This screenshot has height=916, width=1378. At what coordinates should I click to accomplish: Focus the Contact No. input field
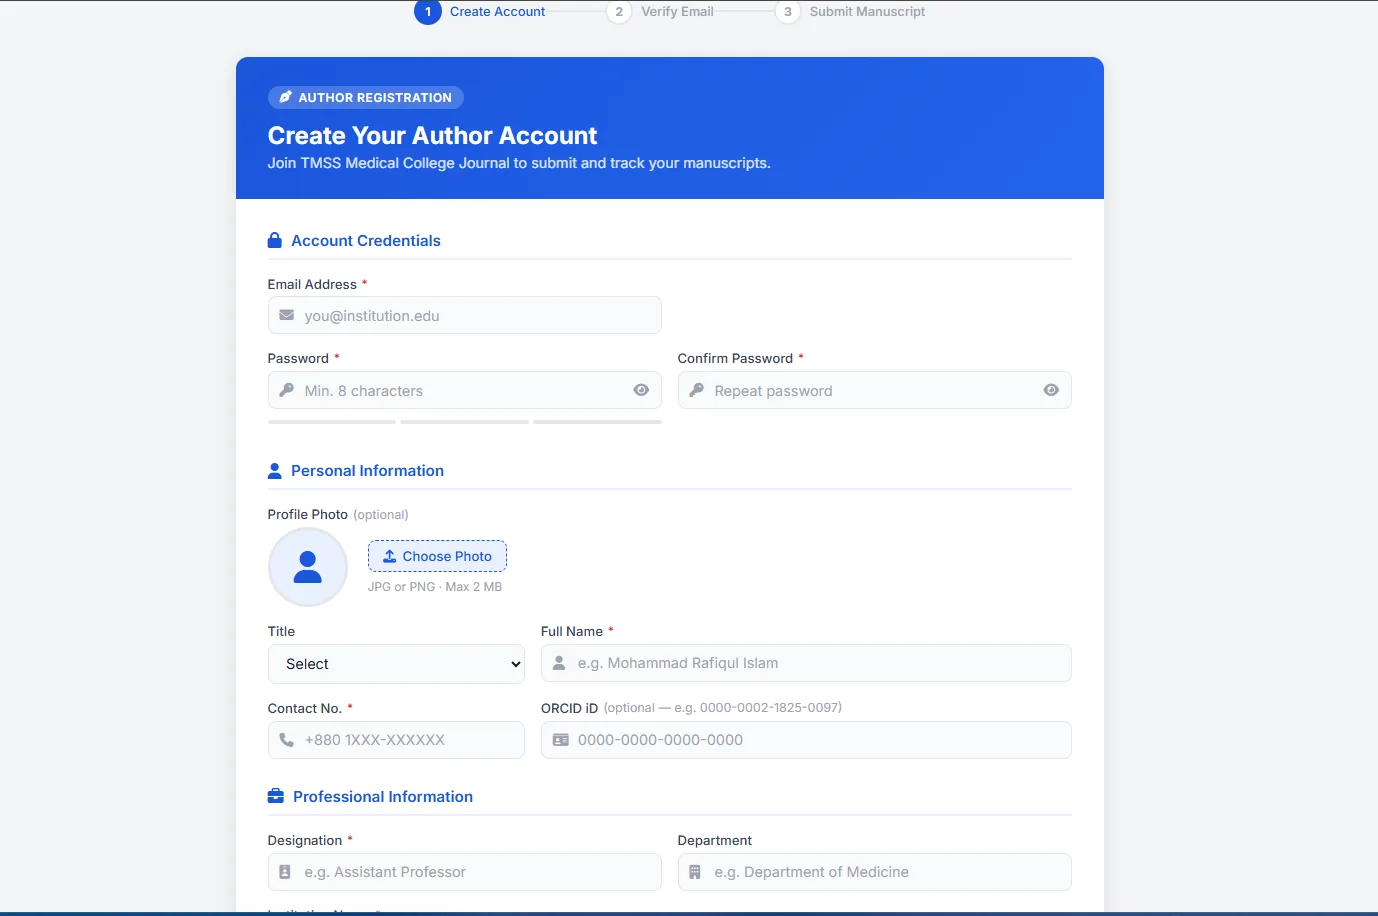(396, 740)
